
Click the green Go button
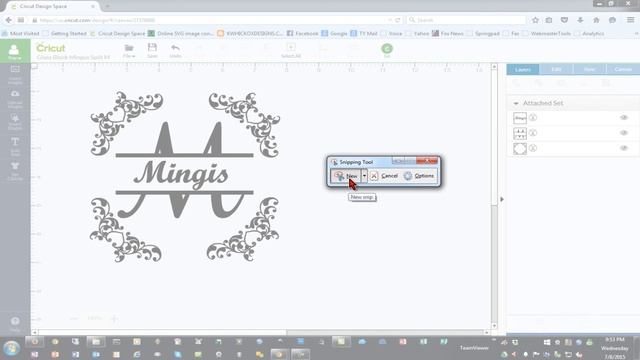pyautogui.click(x=387, y=50)
